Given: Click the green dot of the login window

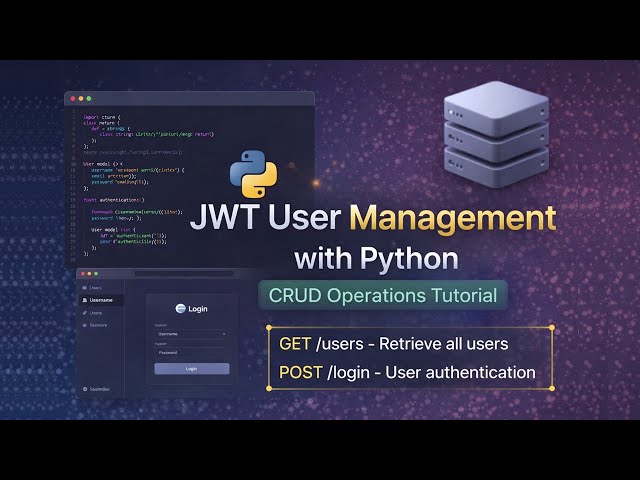Looking at the screenshot, I should pos(96,273).
